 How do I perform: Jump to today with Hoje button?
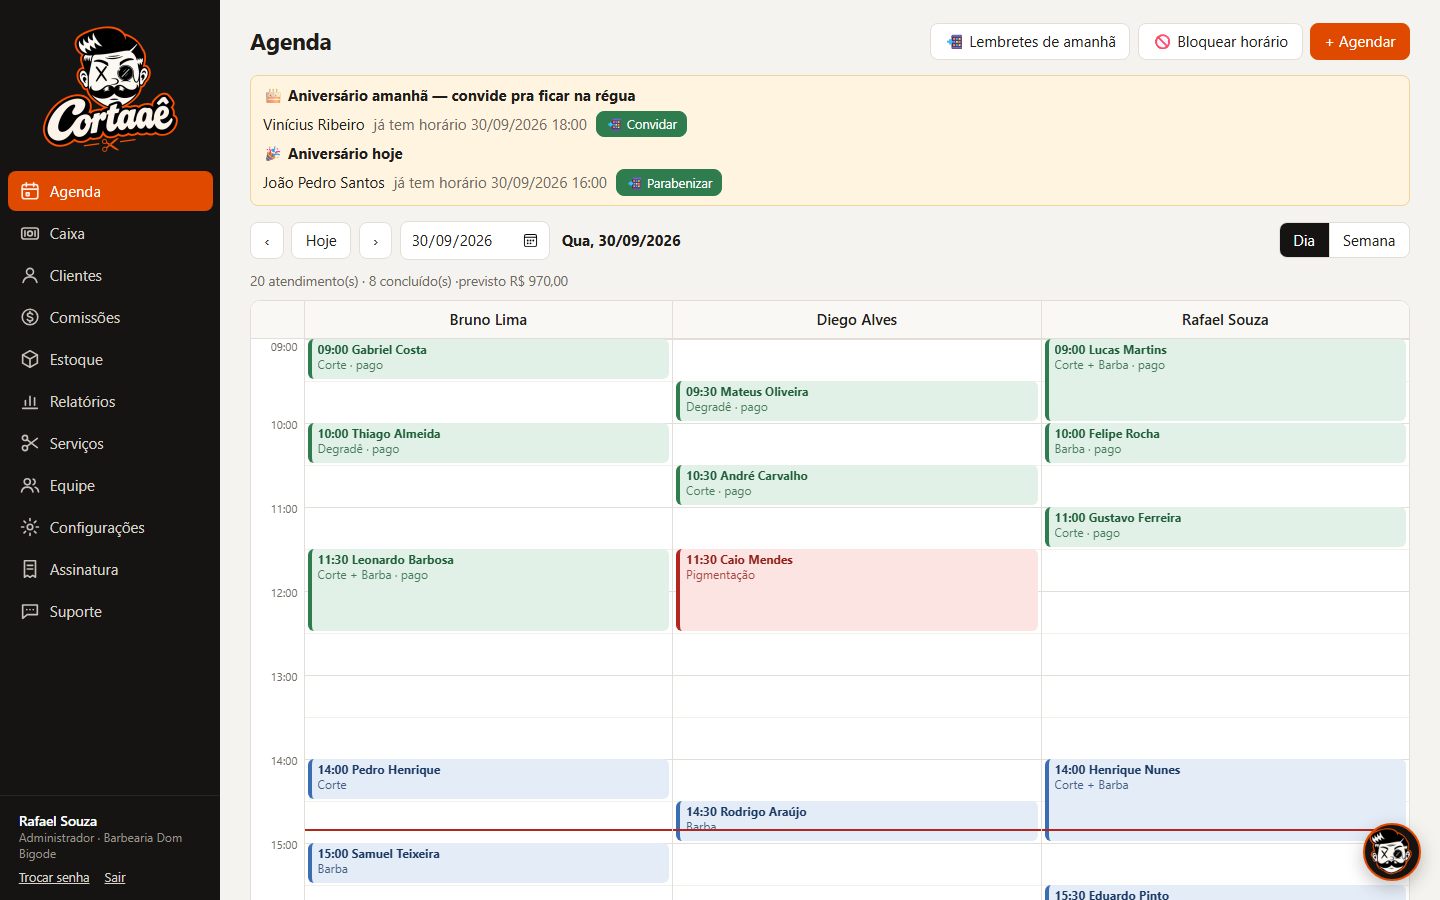[x=321, y=241]
